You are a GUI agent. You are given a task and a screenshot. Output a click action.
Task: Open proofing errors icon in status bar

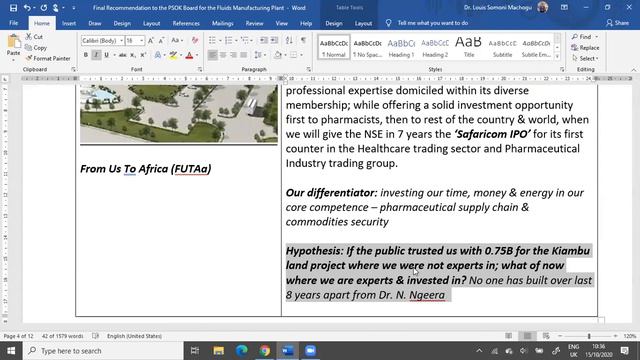[96, 336]
